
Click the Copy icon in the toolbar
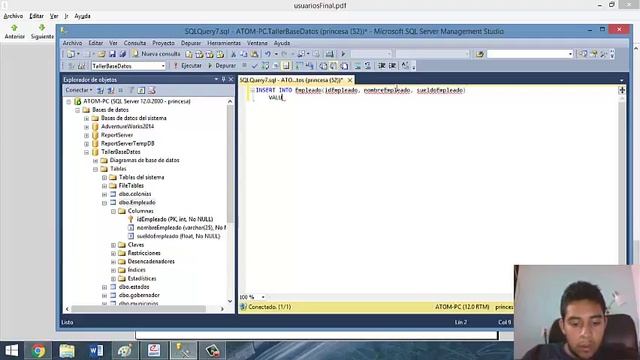[x=244, y=54]
